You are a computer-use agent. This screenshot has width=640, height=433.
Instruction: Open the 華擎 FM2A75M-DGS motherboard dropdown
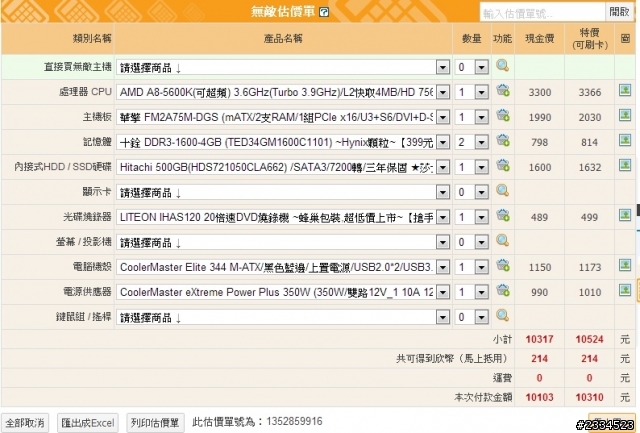(x=283, y=118)
